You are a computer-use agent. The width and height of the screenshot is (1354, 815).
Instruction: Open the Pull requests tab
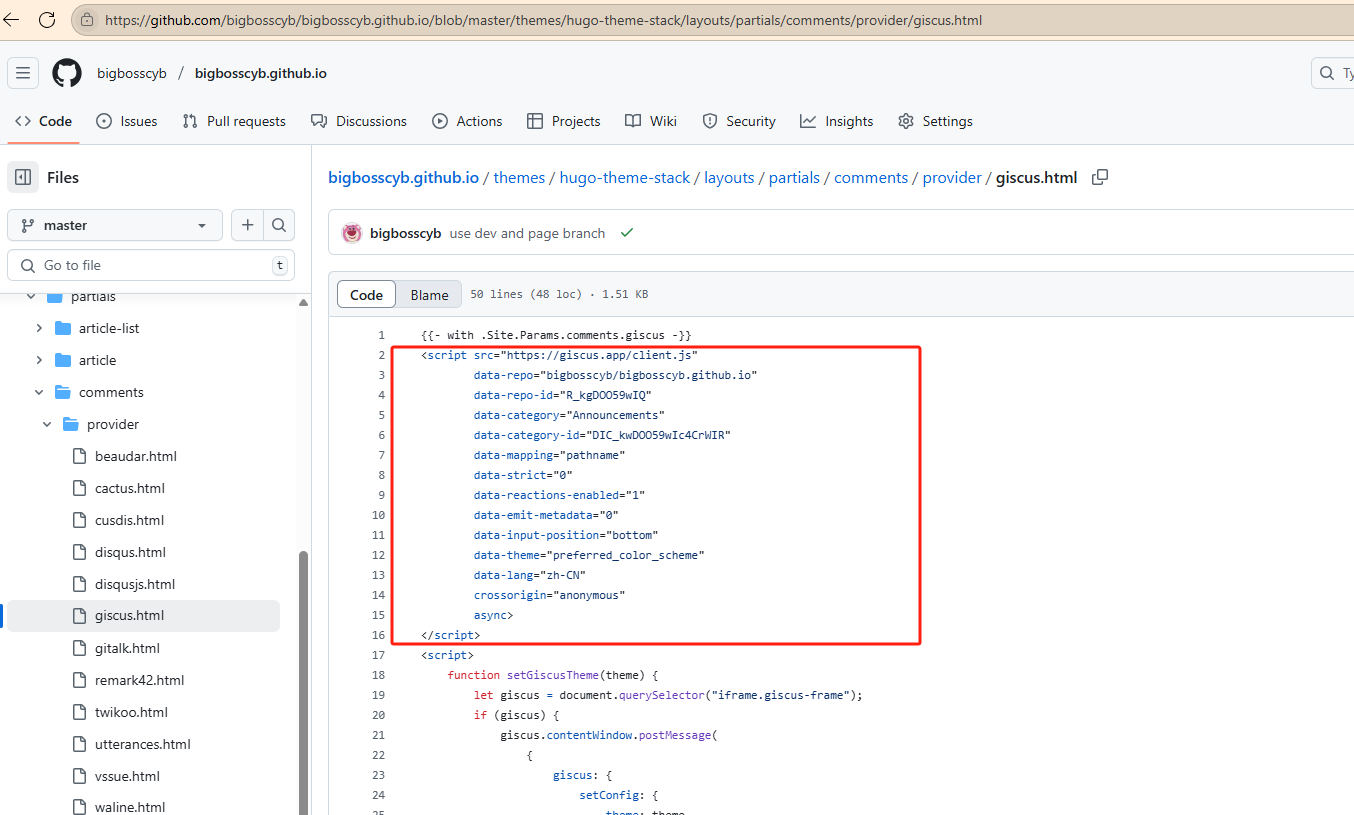click(x=234, y=121)
